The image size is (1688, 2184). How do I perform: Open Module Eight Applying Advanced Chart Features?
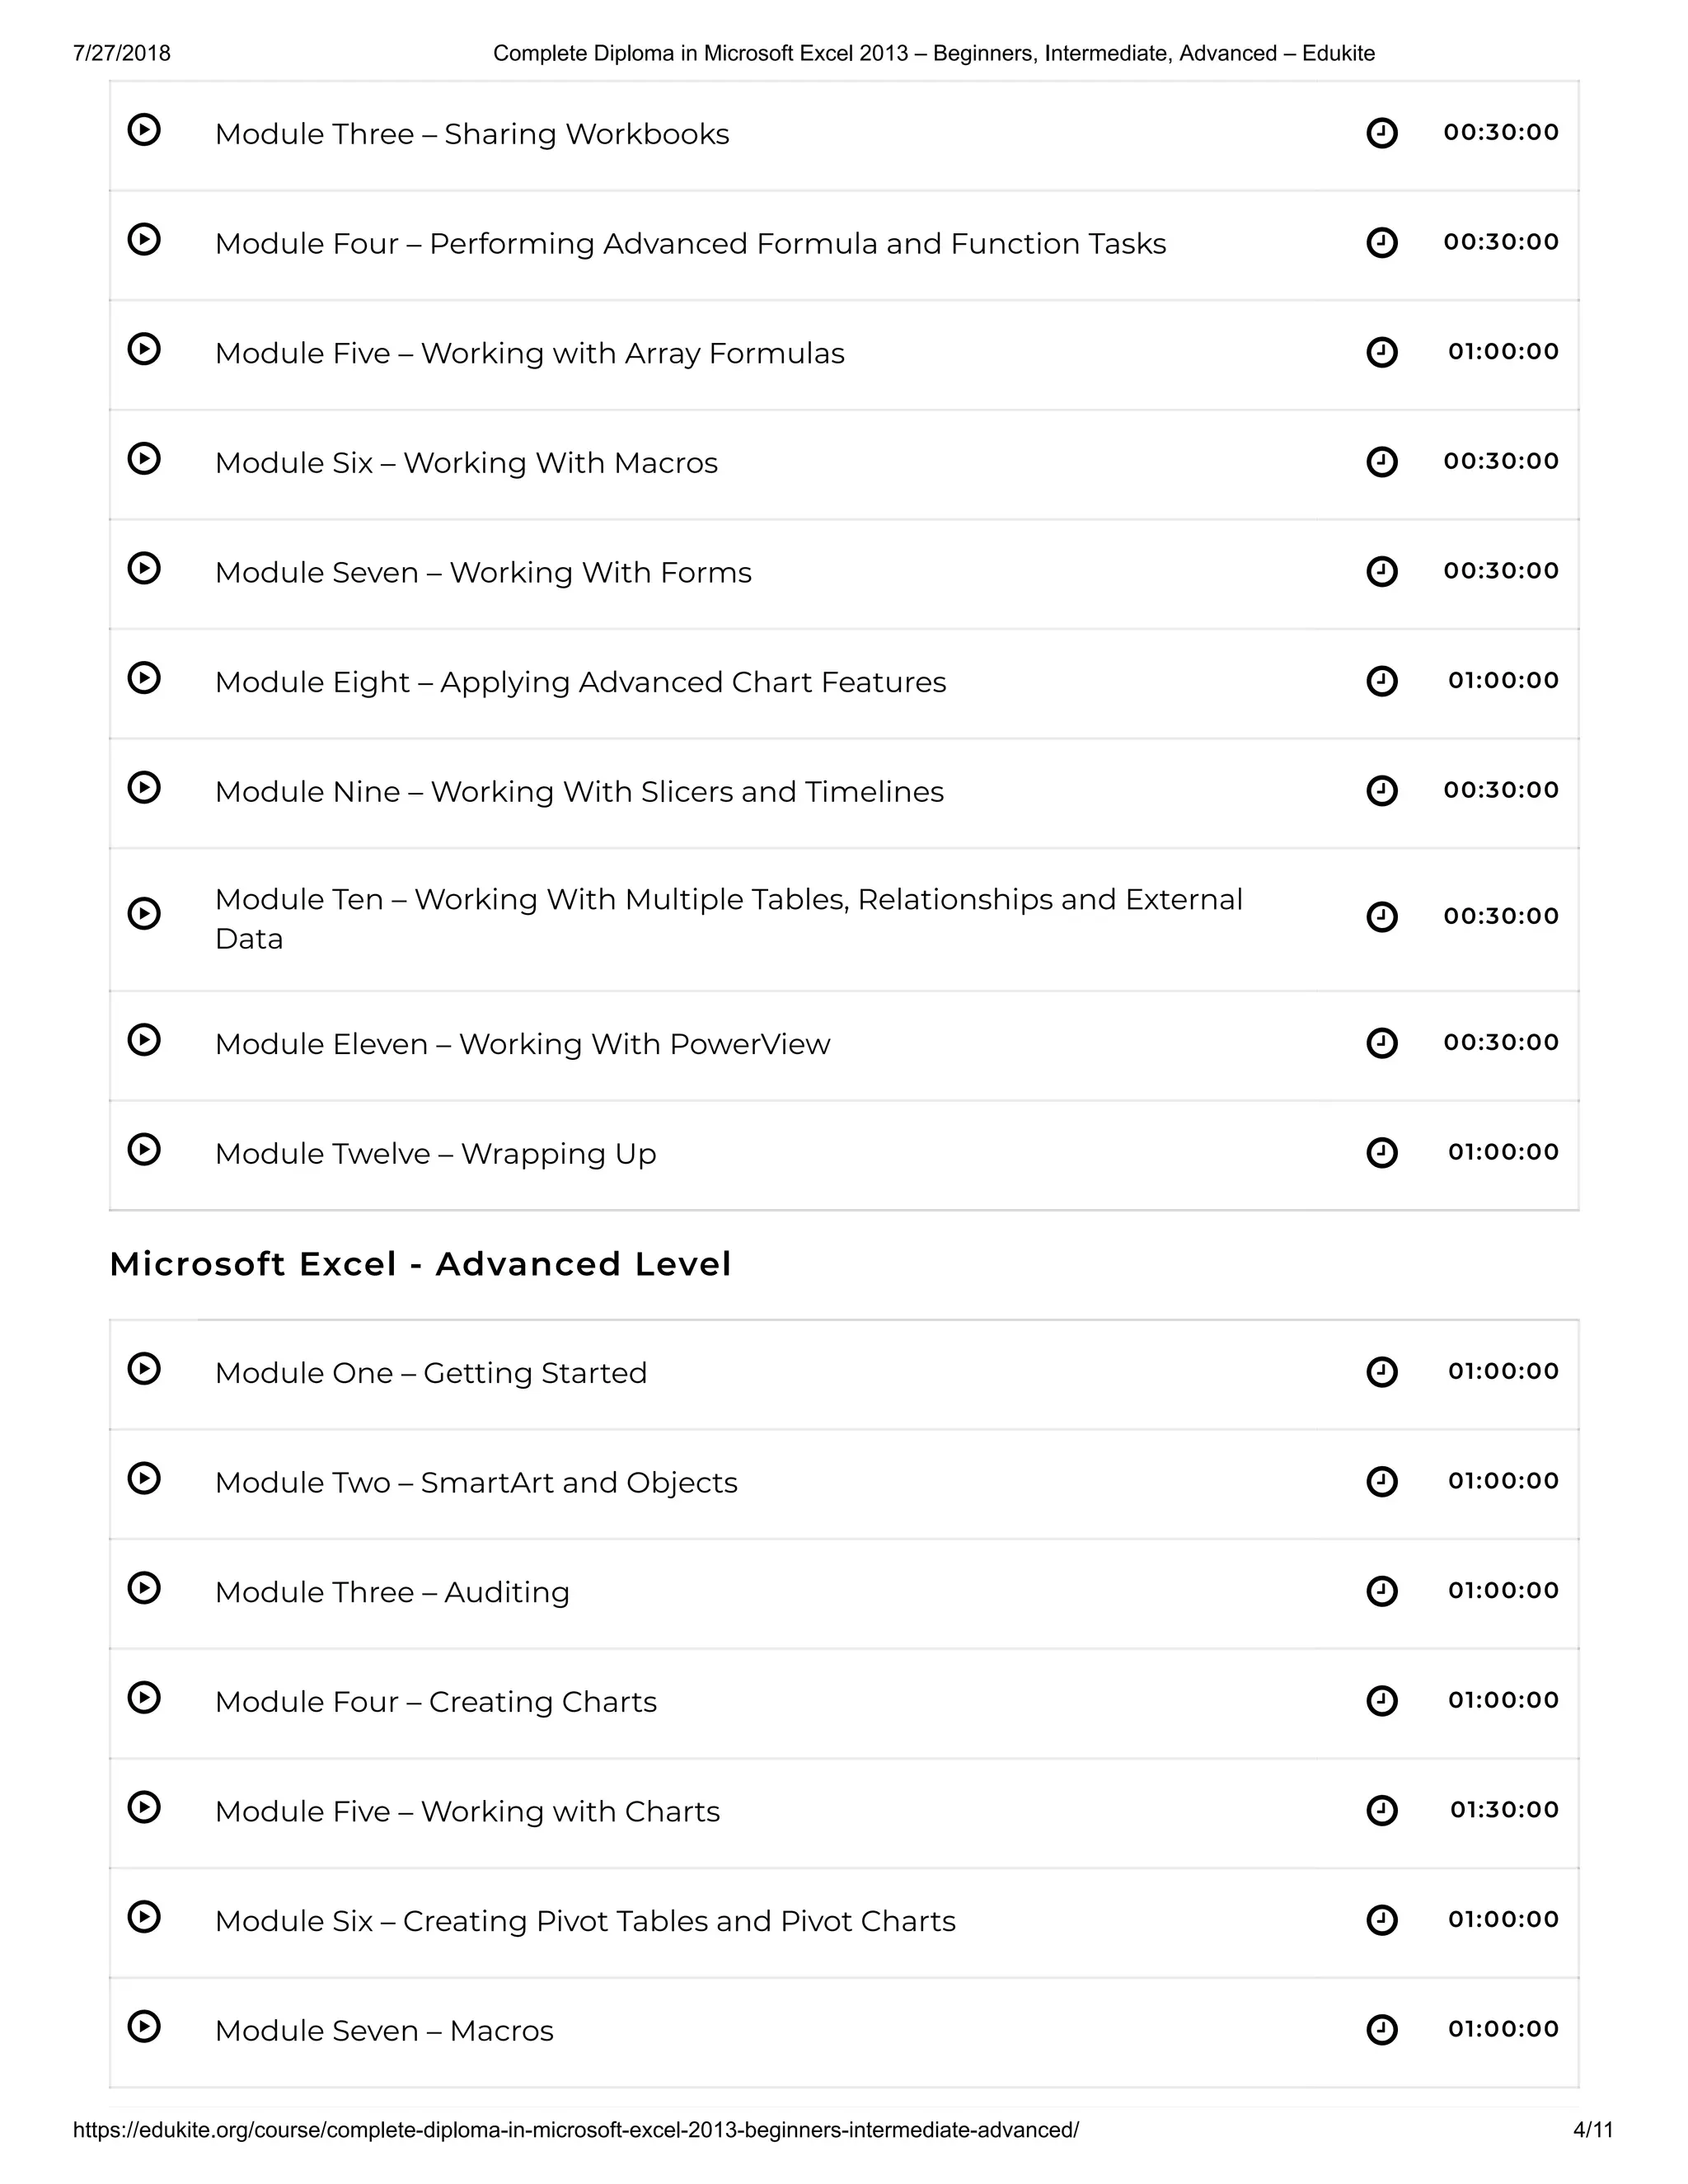coord(580,682)
